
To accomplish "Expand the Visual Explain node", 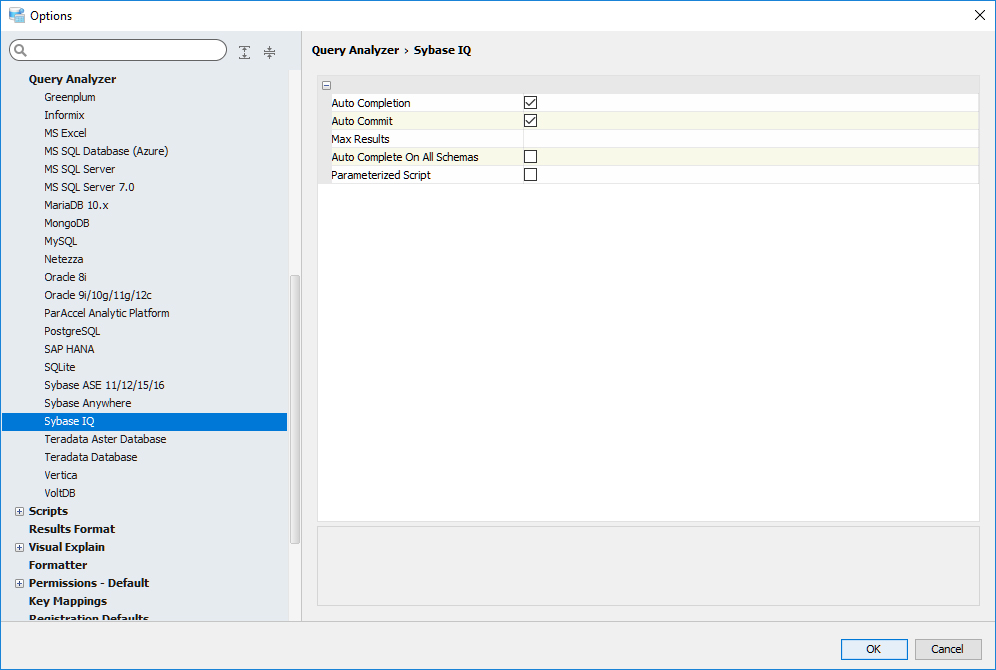I will tap(19, 547).
